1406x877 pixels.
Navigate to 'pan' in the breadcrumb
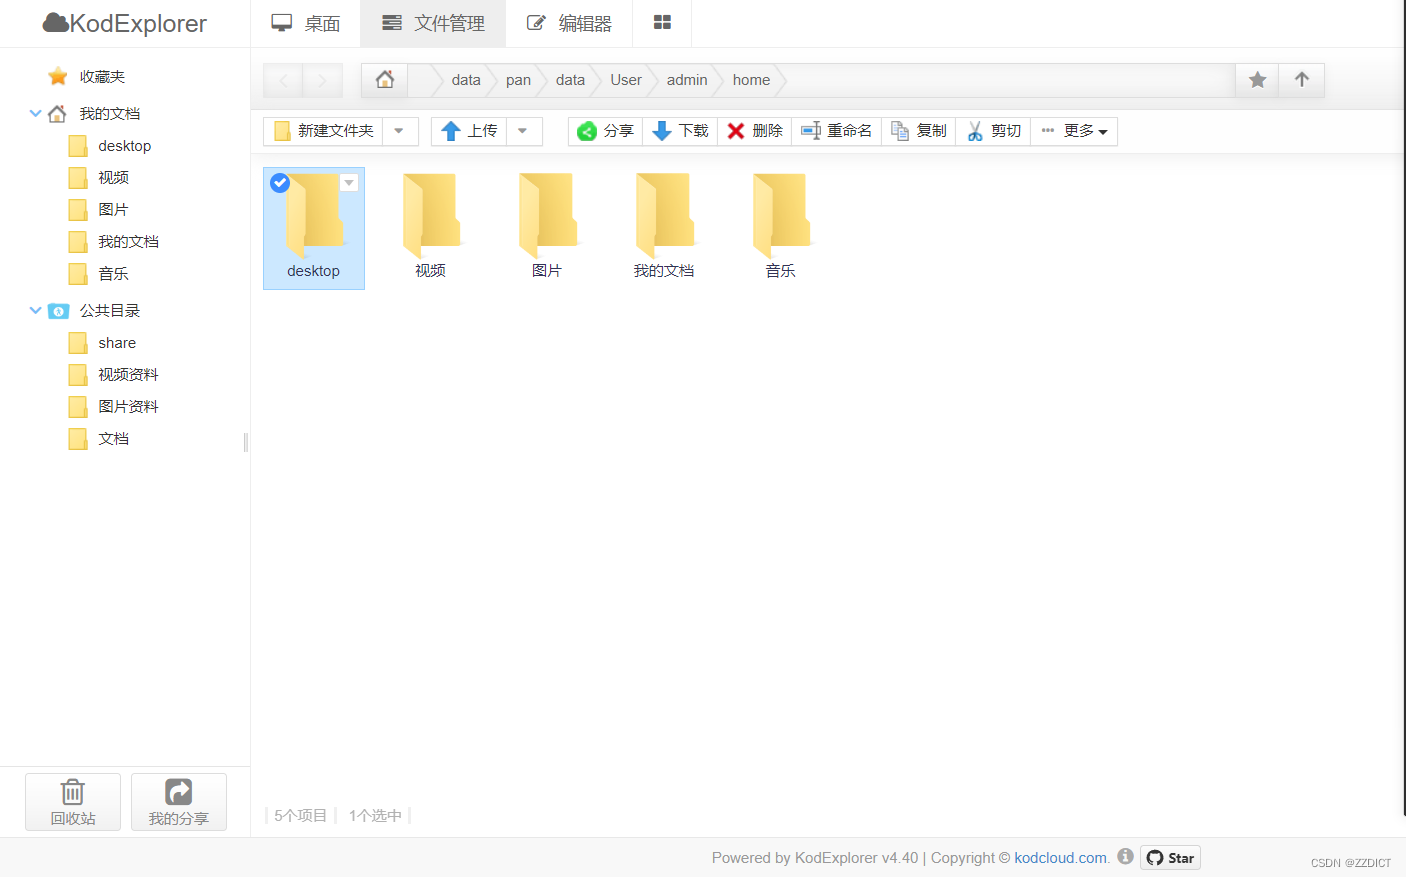coord(518,80)
